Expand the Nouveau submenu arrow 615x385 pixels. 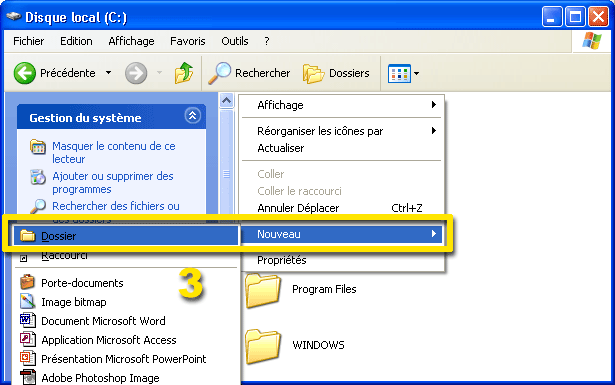pos(434,234)
